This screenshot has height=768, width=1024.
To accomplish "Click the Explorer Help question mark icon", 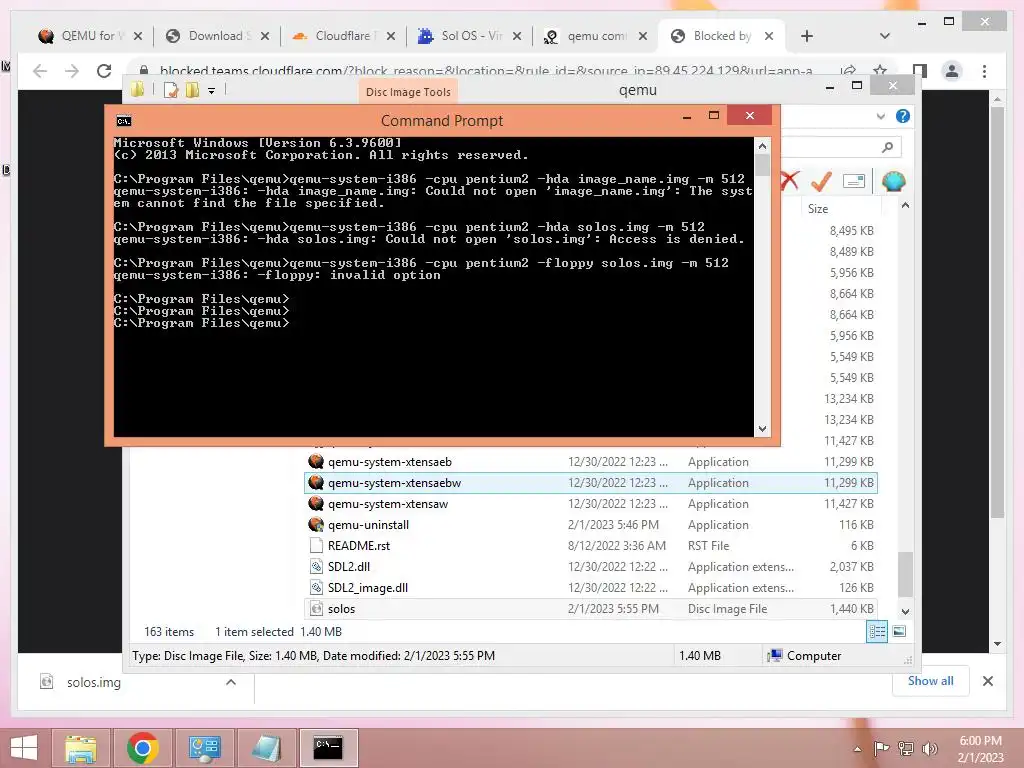I will (x=903, y=116).
